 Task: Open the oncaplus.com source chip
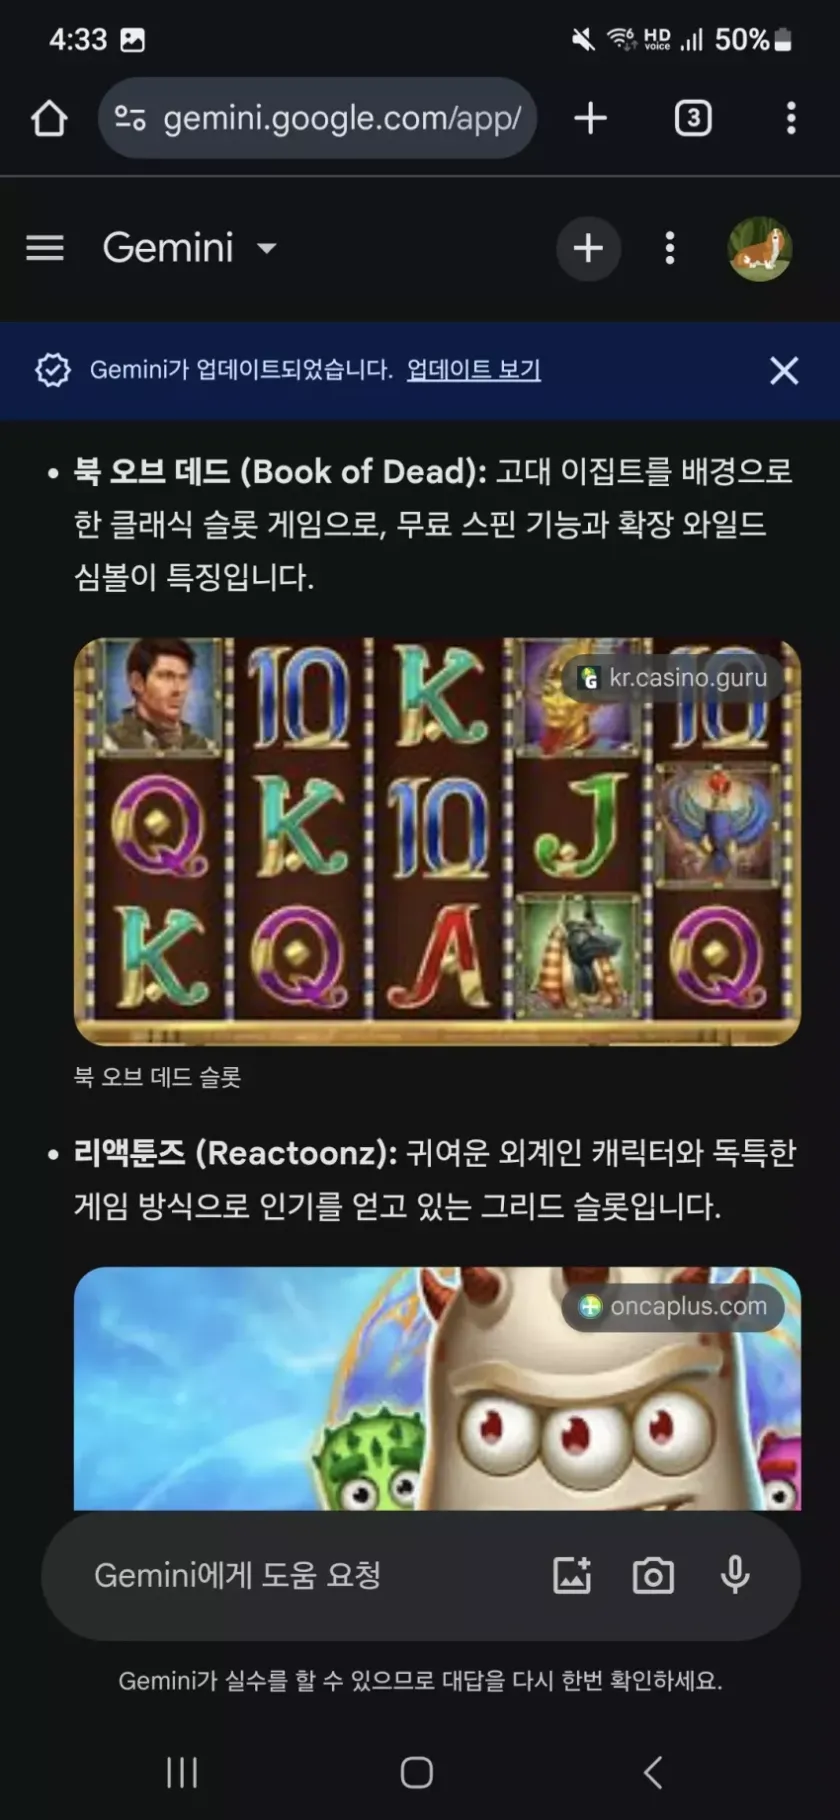(x=673, y=1306)
